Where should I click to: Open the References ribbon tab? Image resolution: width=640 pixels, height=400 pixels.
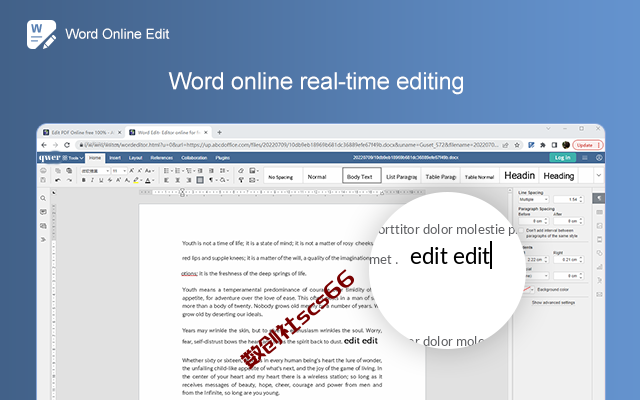(162, 158)
